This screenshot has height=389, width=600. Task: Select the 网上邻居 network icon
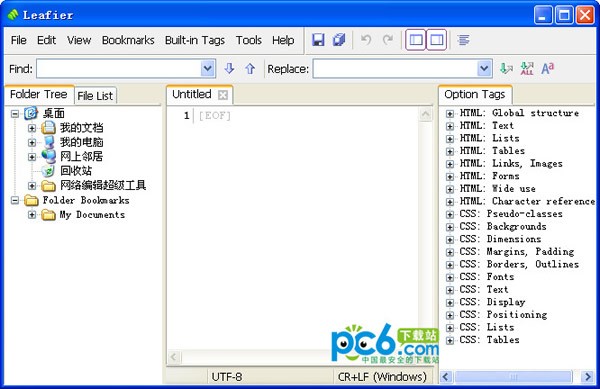click(49, 156)
